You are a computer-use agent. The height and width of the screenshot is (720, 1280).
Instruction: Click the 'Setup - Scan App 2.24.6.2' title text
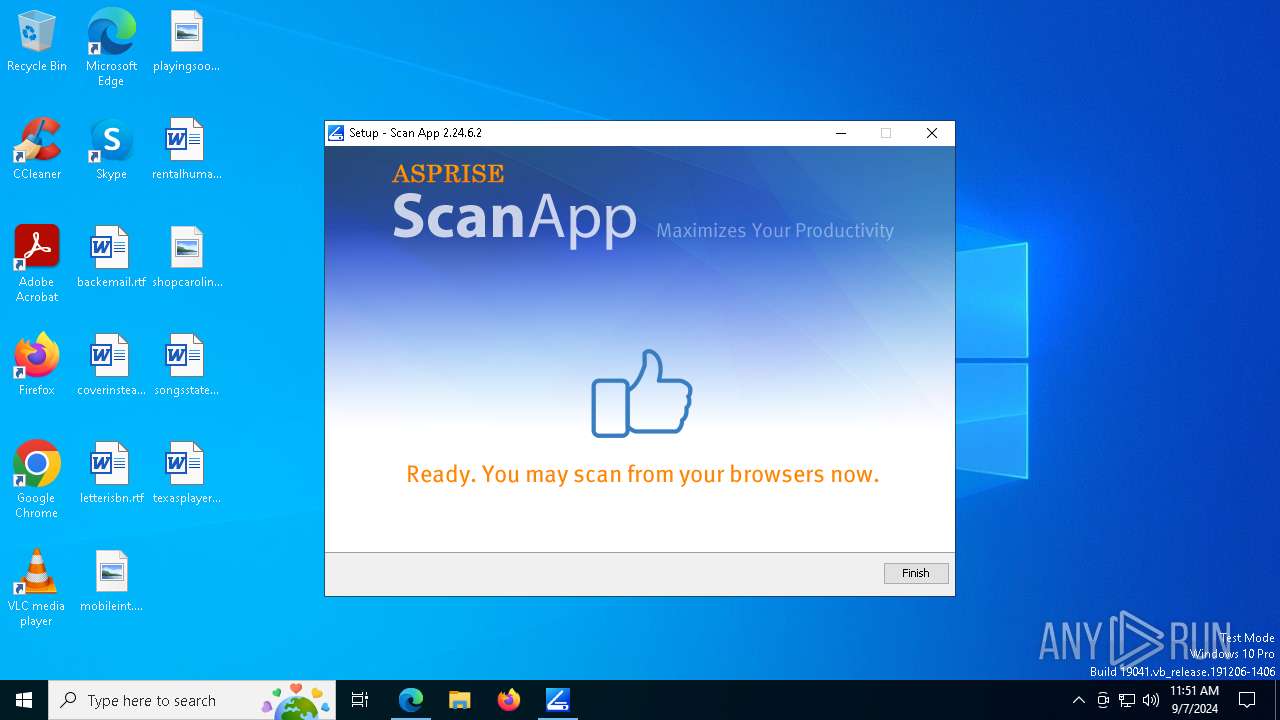click(415, 133)
